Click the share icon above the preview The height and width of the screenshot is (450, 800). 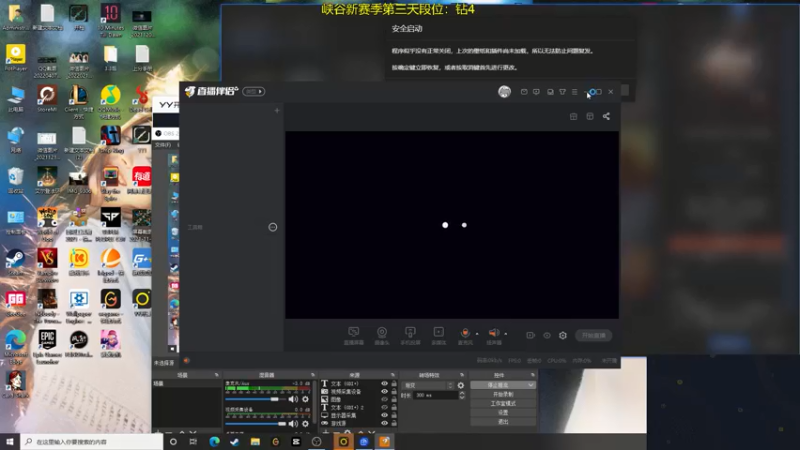point(606,116)
